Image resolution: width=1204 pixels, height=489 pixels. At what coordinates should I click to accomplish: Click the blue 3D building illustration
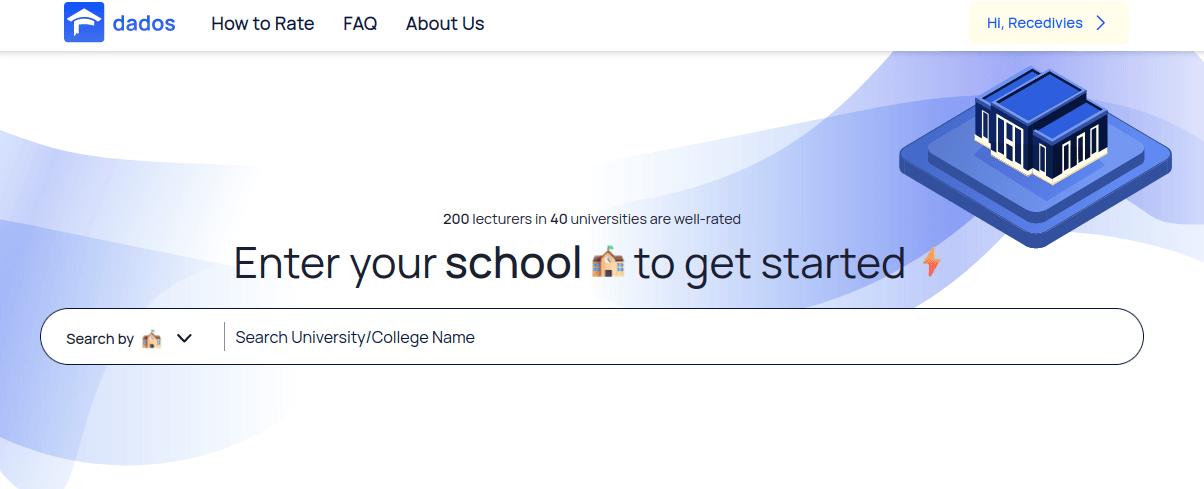click(1042, 125)
